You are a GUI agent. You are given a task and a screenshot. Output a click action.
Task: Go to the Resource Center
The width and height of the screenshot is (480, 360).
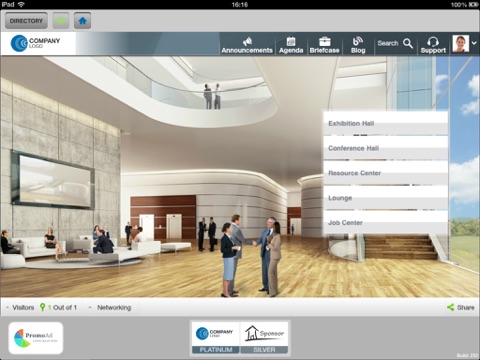[x=385, y=173]
